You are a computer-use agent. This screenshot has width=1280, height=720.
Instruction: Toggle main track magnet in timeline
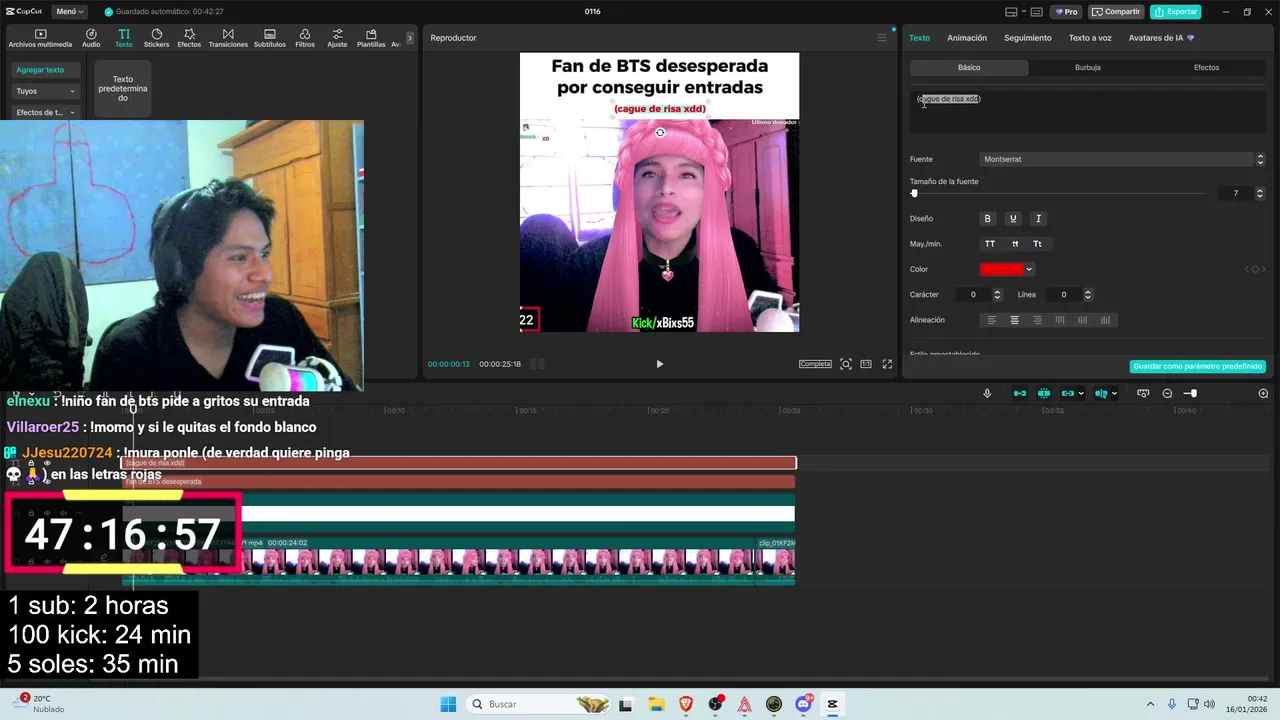pyautogui.click(x=1020, y=393)
